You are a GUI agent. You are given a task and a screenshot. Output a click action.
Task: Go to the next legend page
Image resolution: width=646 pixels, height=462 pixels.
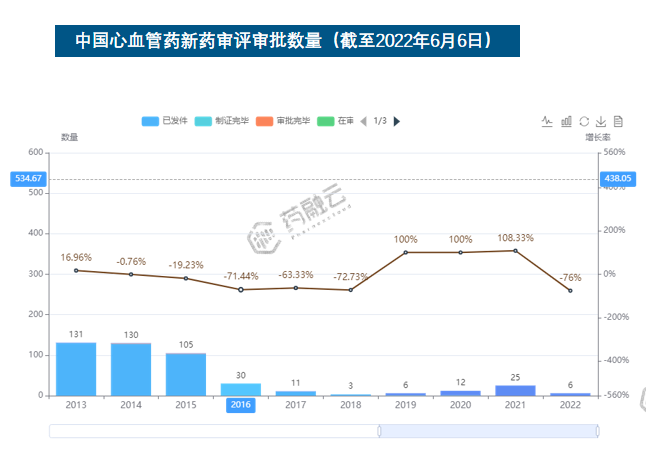click(x=397, y=121)
